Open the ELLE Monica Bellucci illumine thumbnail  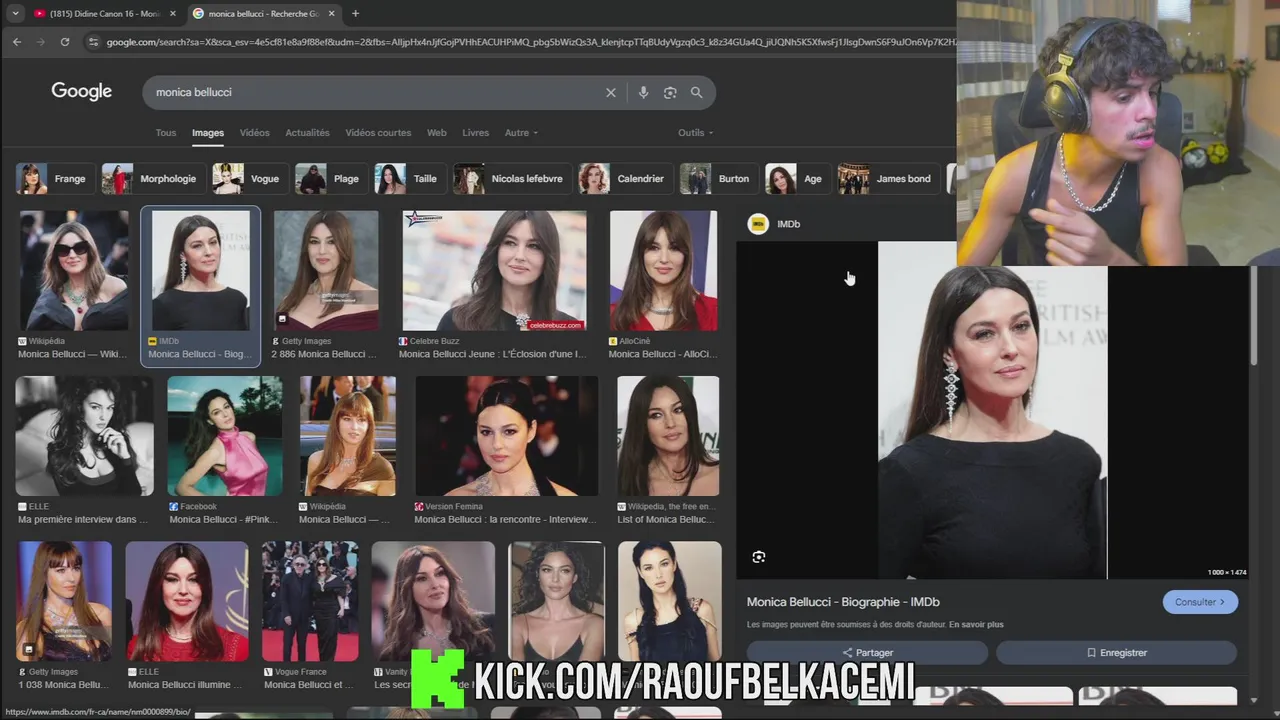click(187, 601)
